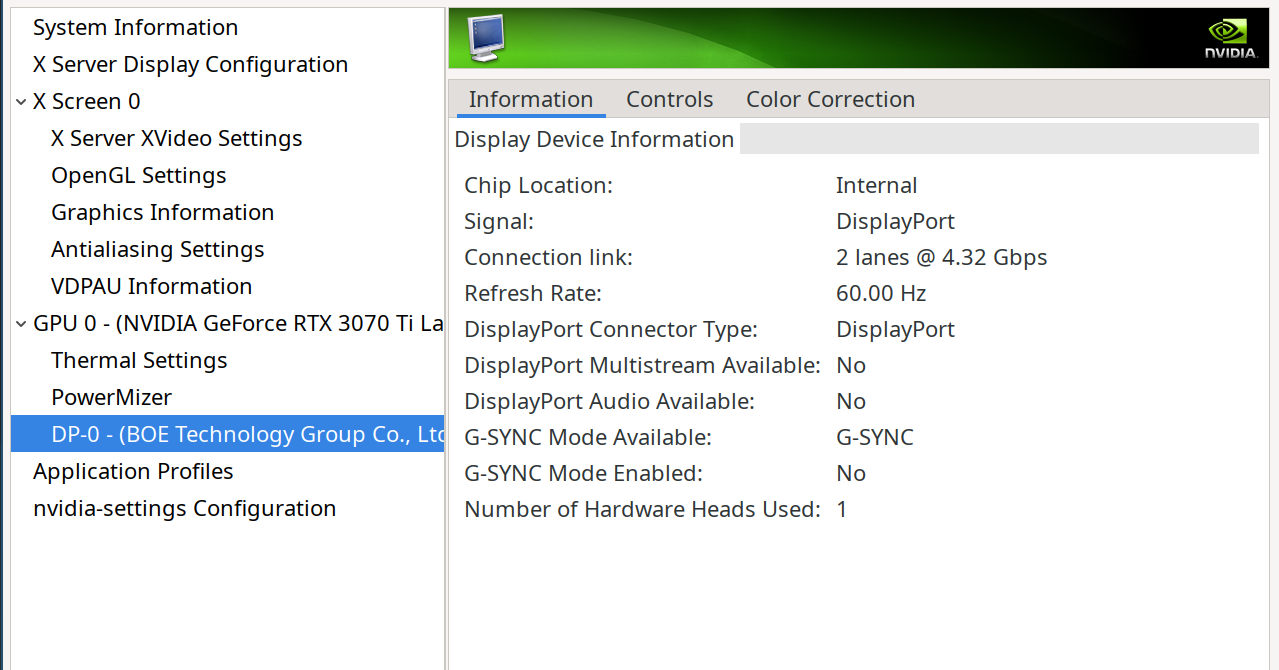Screen dimensions: 1279x670
Task: Open nvidia-settings Configuration page
Action: click(185, 508)
